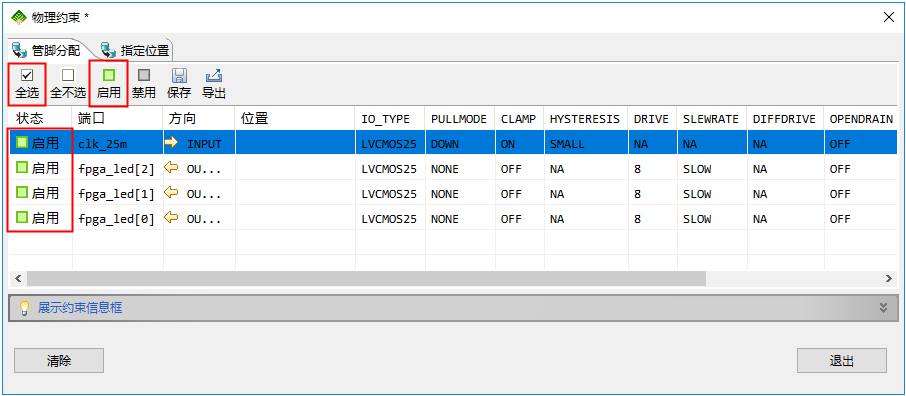Save constraints with the 保存 icon
The height and width of the screenshot is (396, 906).
tap(179, 75)
